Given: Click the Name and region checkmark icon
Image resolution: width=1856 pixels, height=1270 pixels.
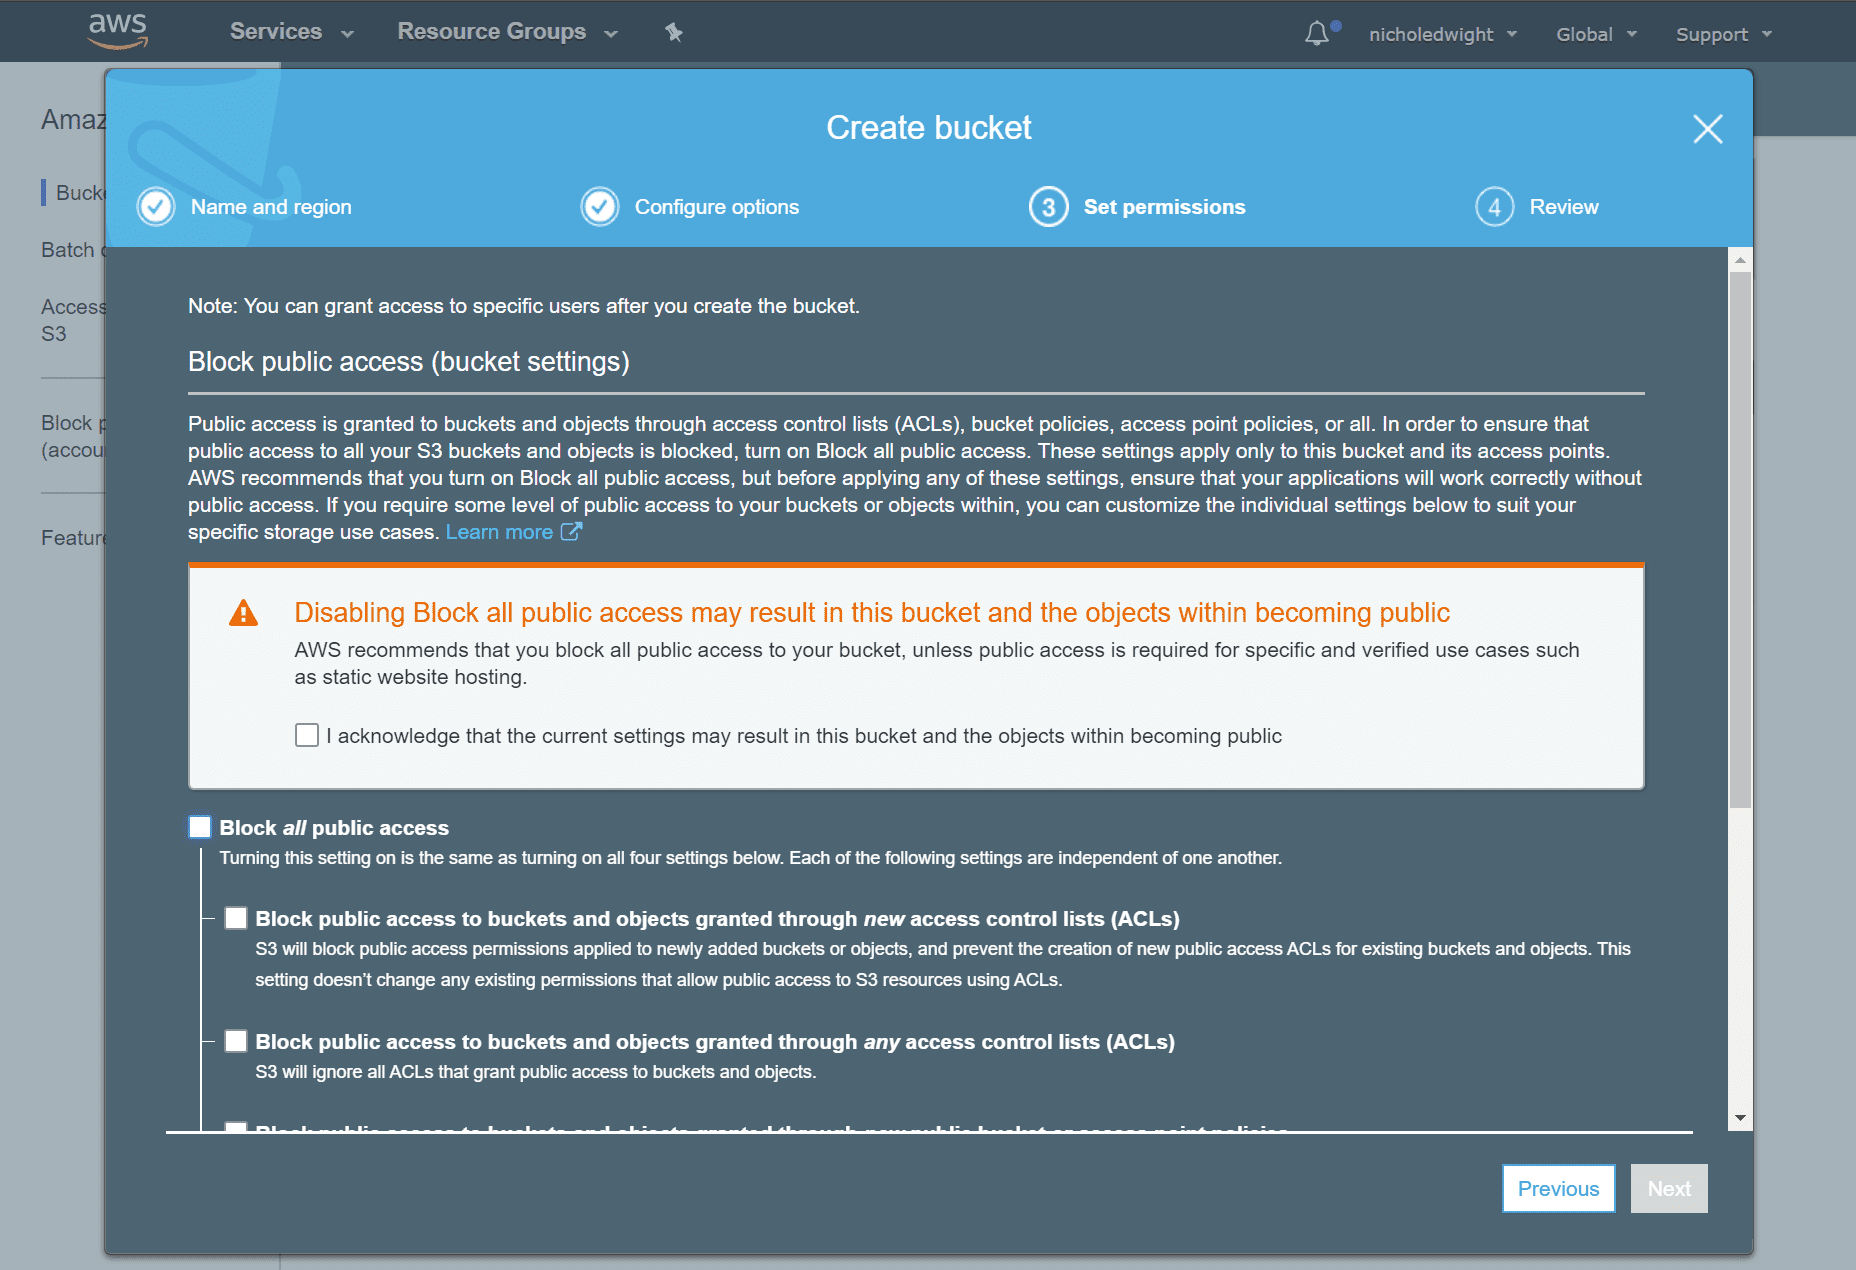Looking at the screenshot, I should click(x=156, y=207).
